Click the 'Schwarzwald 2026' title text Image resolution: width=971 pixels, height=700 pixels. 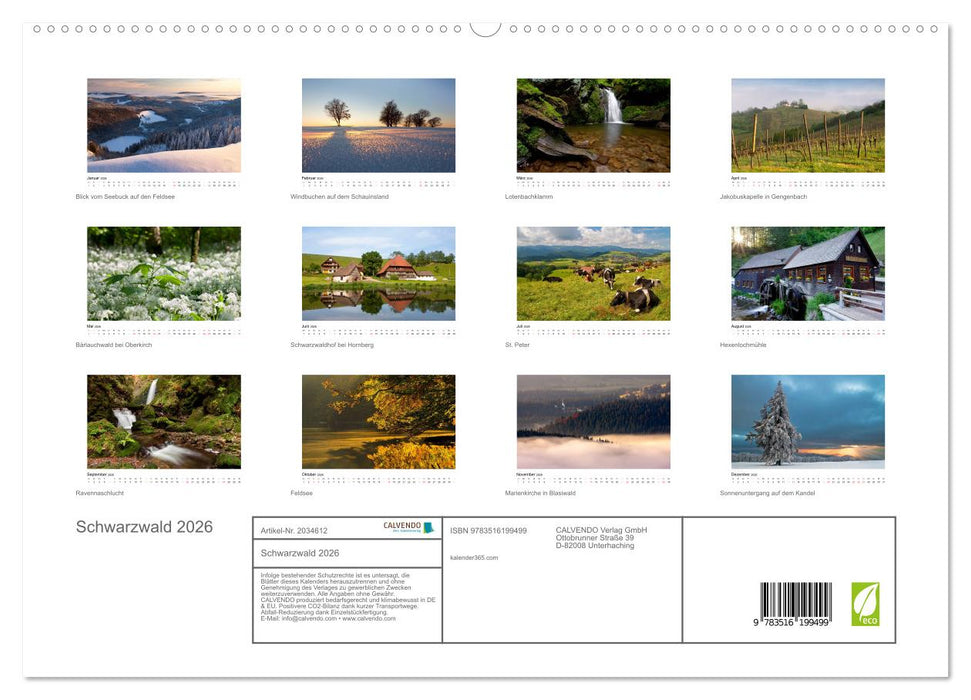click(x=144, y=526)
